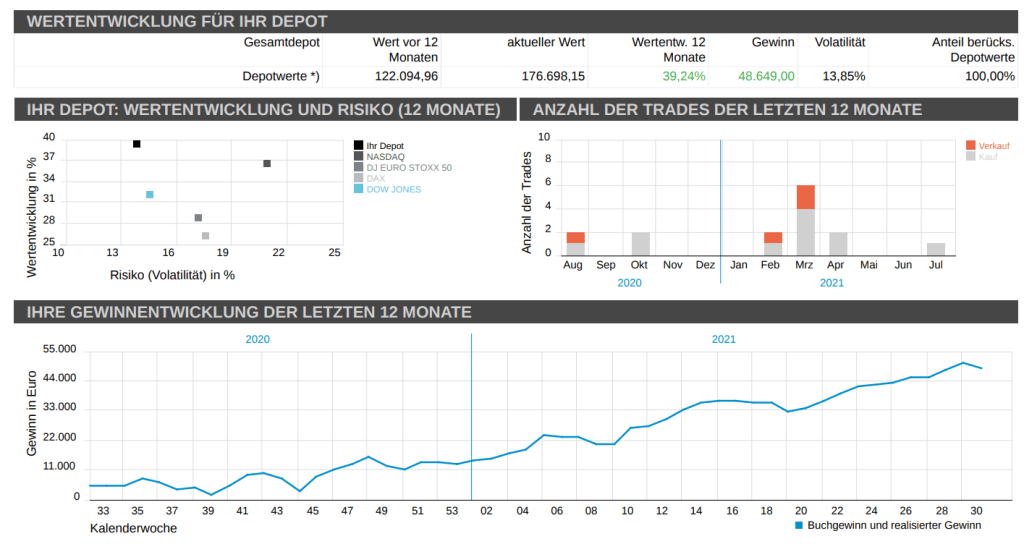
Task: Click the blue Buchgewinn legend swatch
Action: click(x=799, y=525)
